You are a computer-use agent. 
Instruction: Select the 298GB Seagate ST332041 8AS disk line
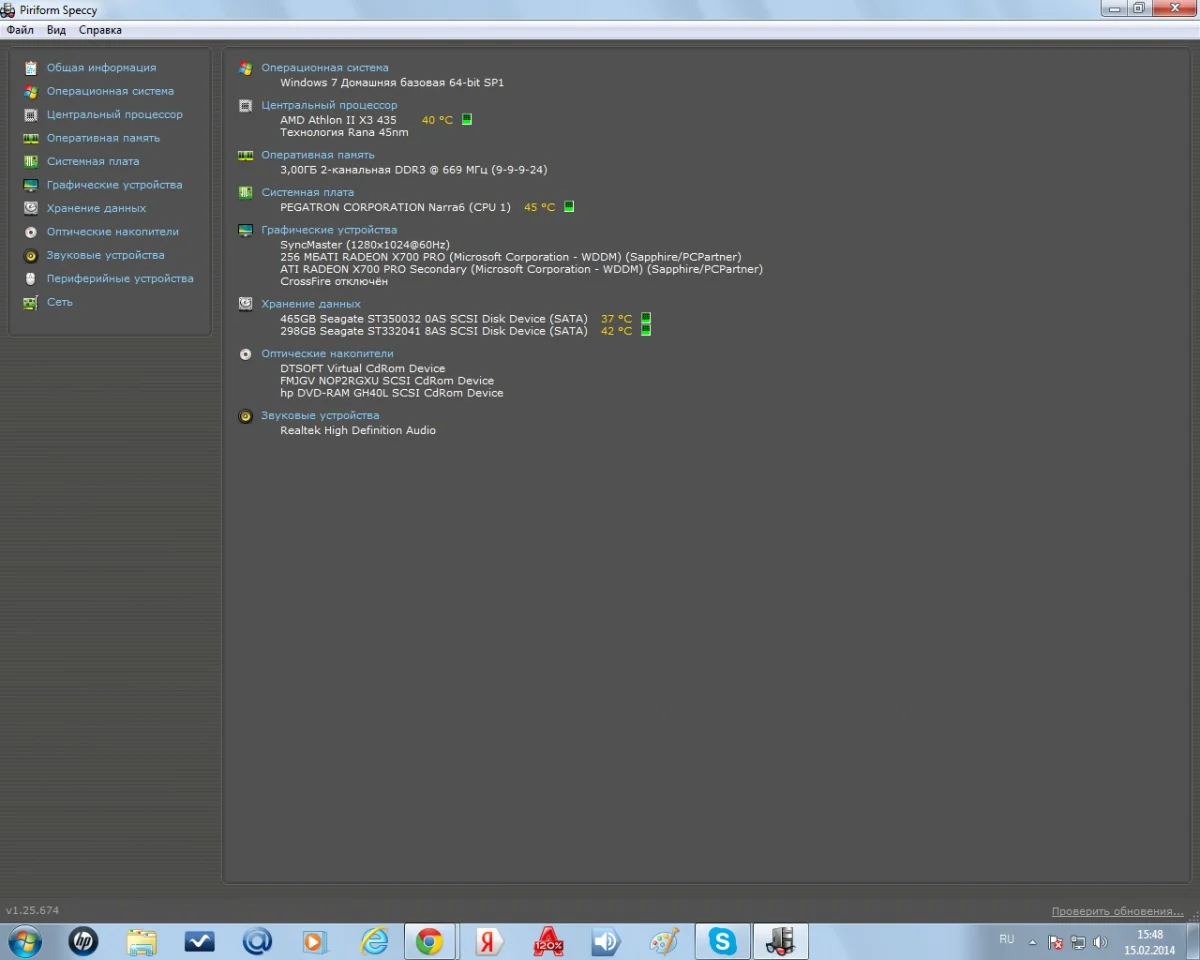coord(434,331)
